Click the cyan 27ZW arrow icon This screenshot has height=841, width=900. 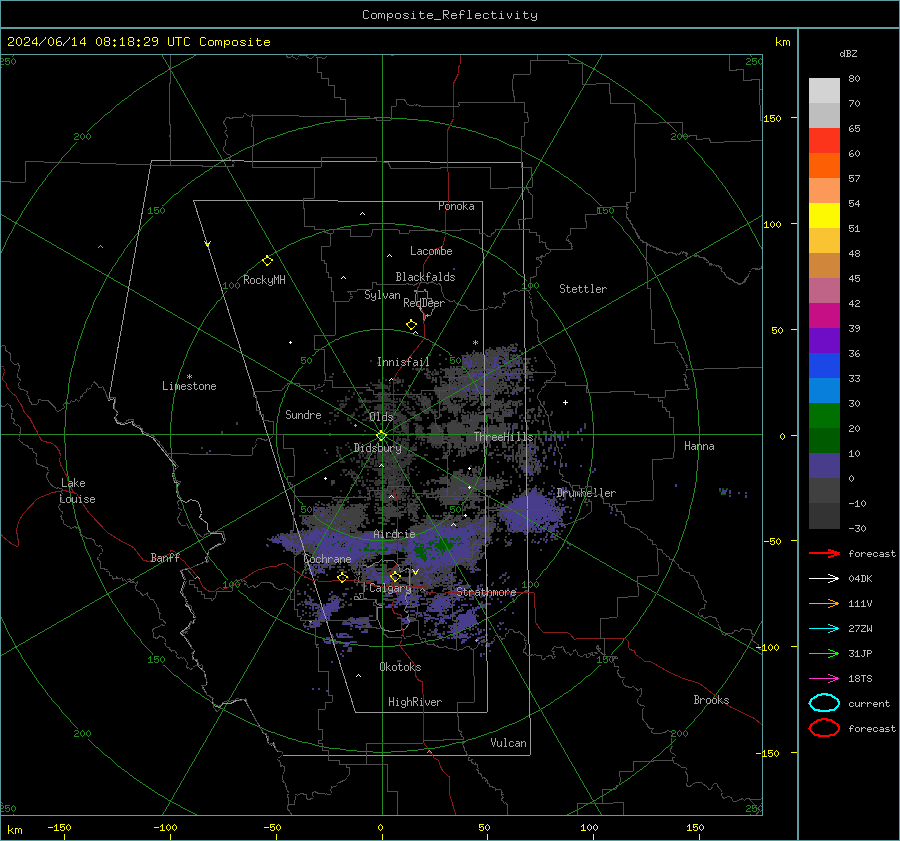(x=824, y=628)
